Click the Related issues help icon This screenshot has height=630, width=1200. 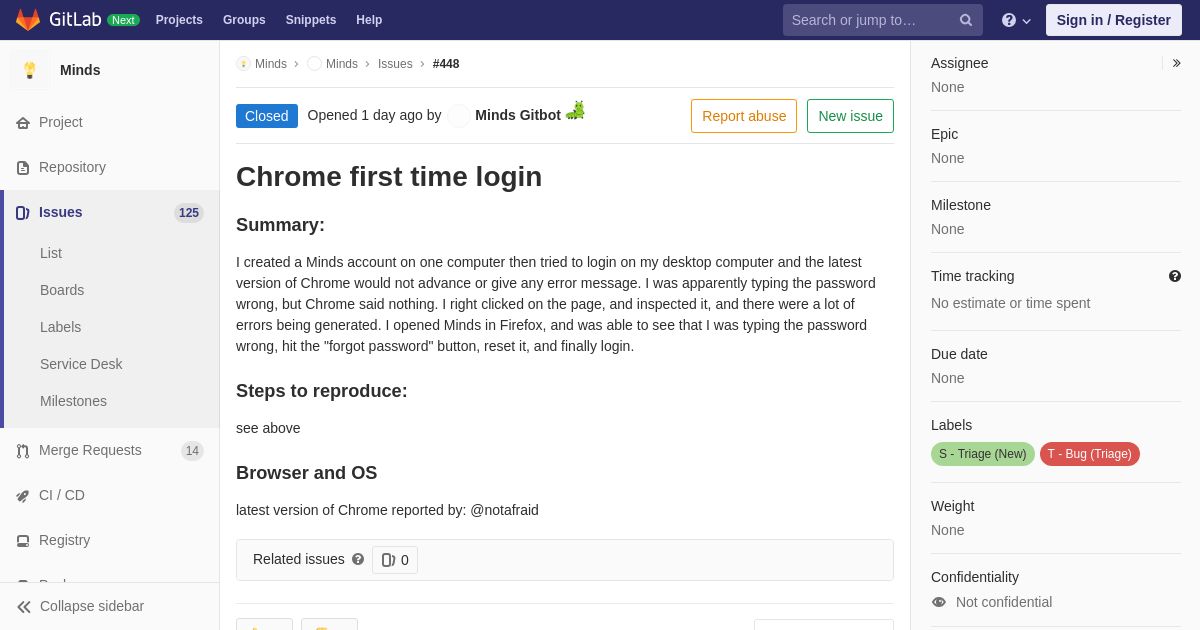358,559
